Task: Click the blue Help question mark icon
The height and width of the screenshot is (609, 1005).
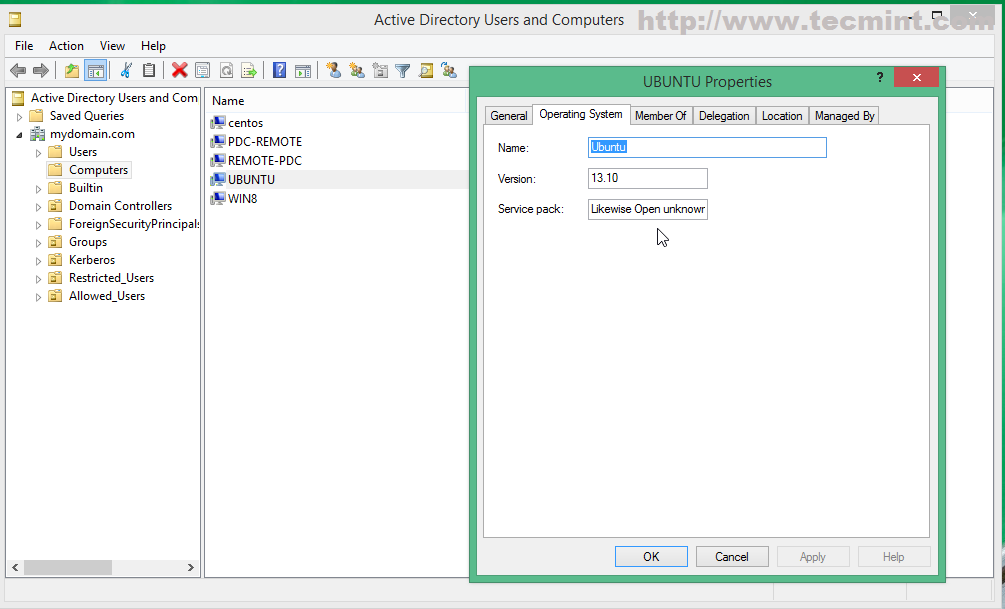Action: [x=279, y=70]
